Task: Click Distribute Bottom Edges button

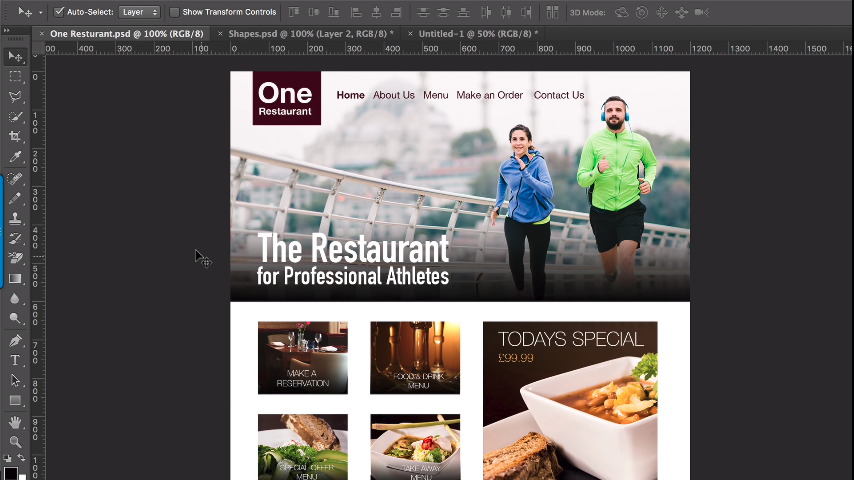Action: point(463,12)
